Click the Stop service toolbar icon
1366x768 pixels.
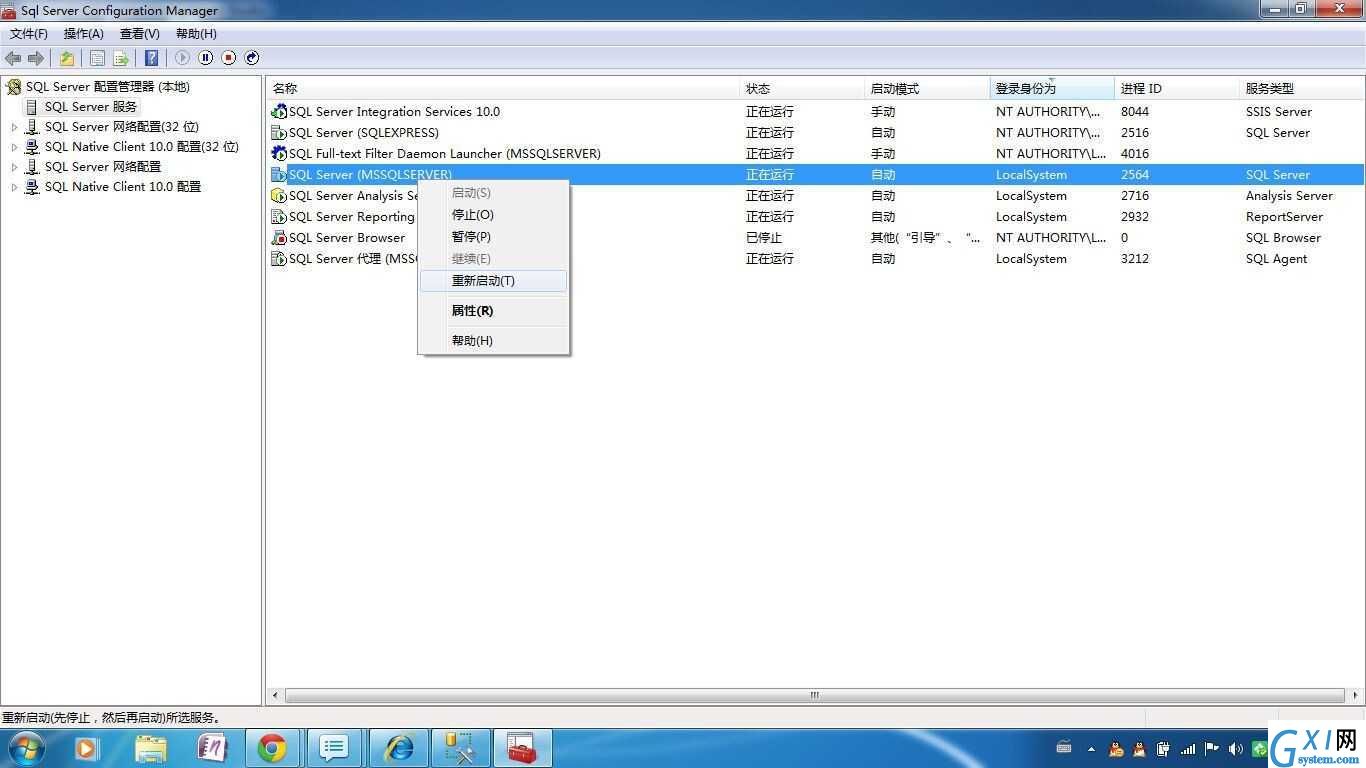coord(228,58)
